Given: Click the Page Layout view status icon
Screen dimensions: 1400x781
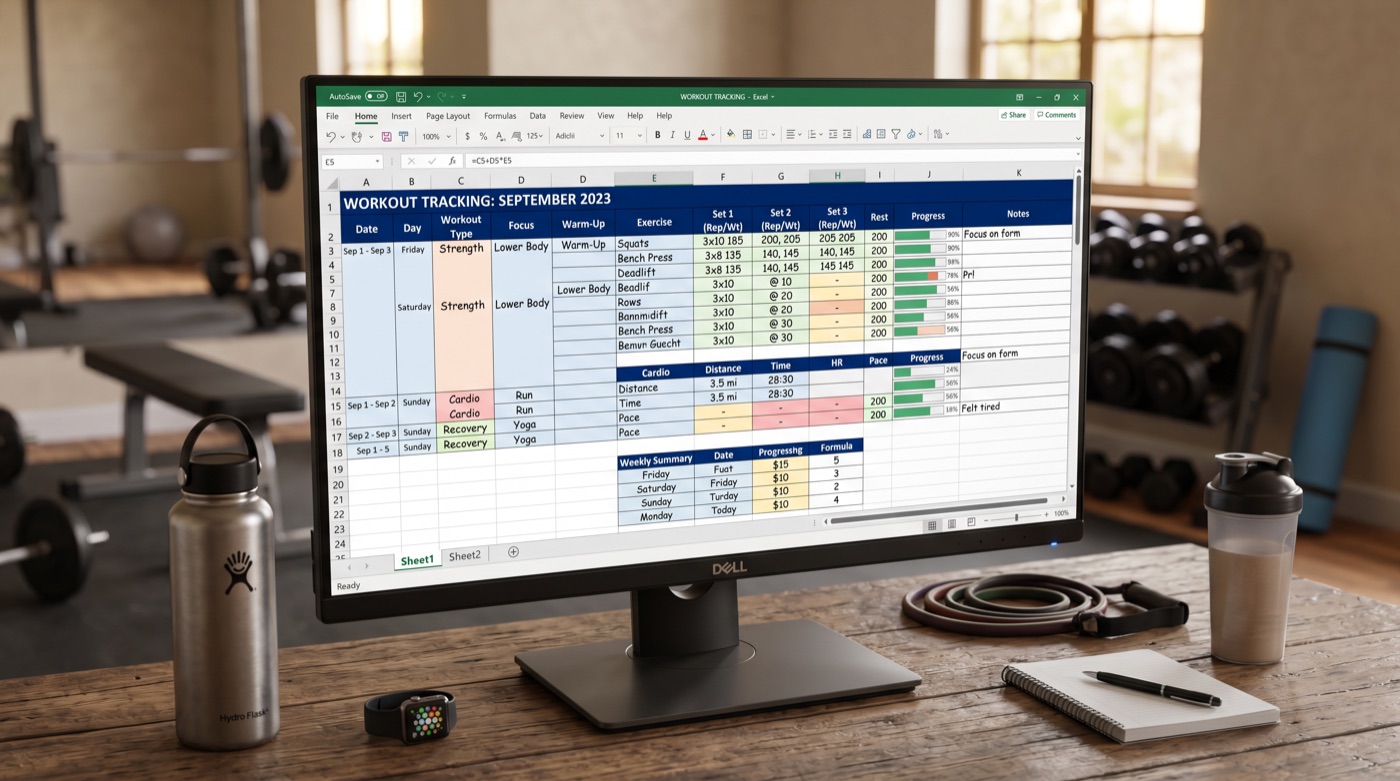Looking at the screenshot, I should click(952, 524).
